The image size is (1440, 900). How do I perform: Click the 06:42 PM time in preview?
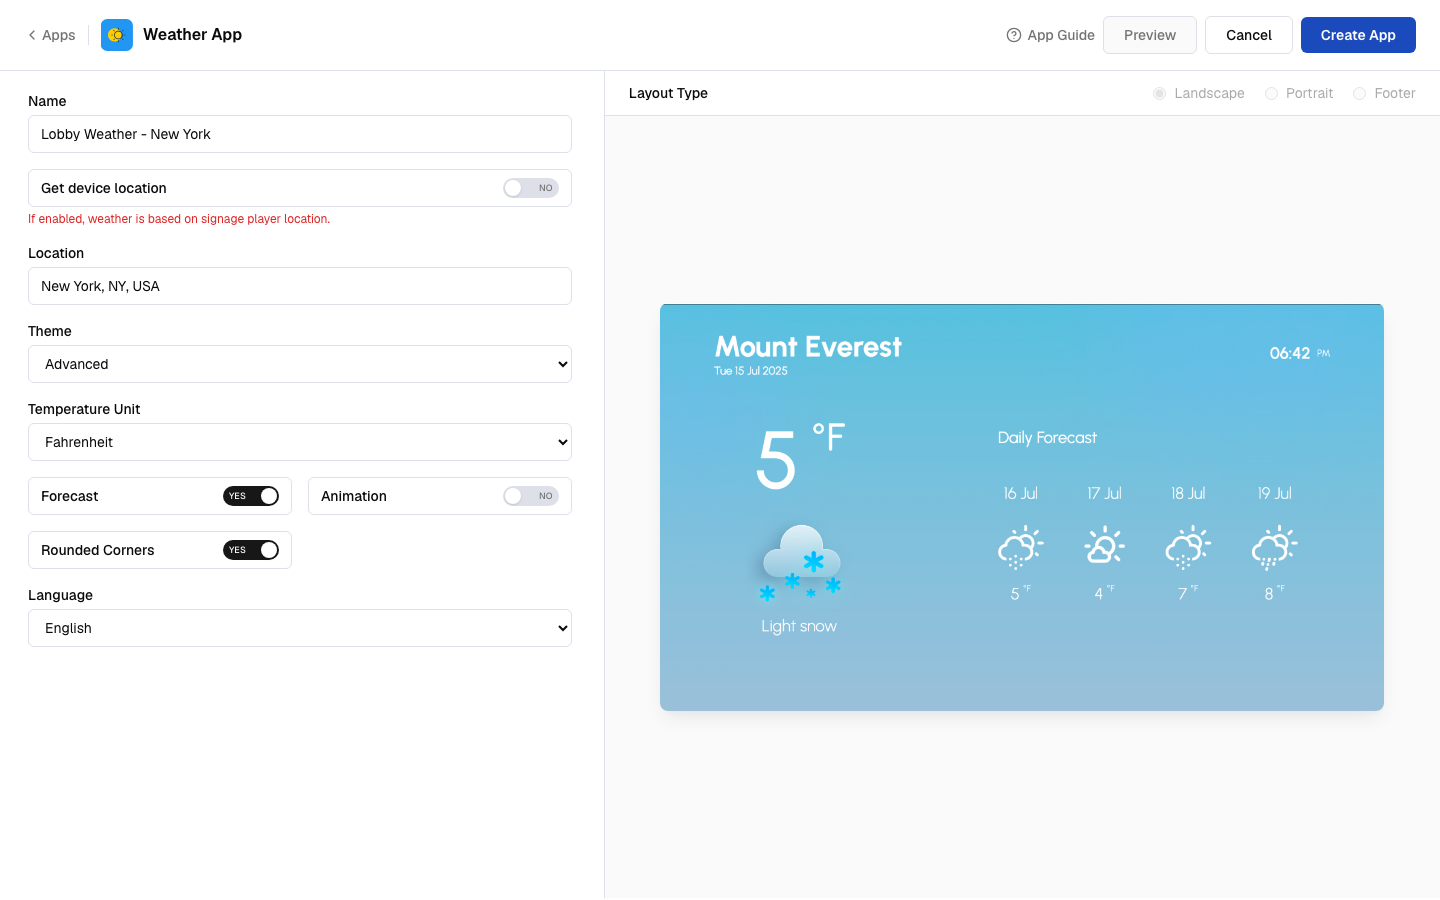pos(1300,353)
